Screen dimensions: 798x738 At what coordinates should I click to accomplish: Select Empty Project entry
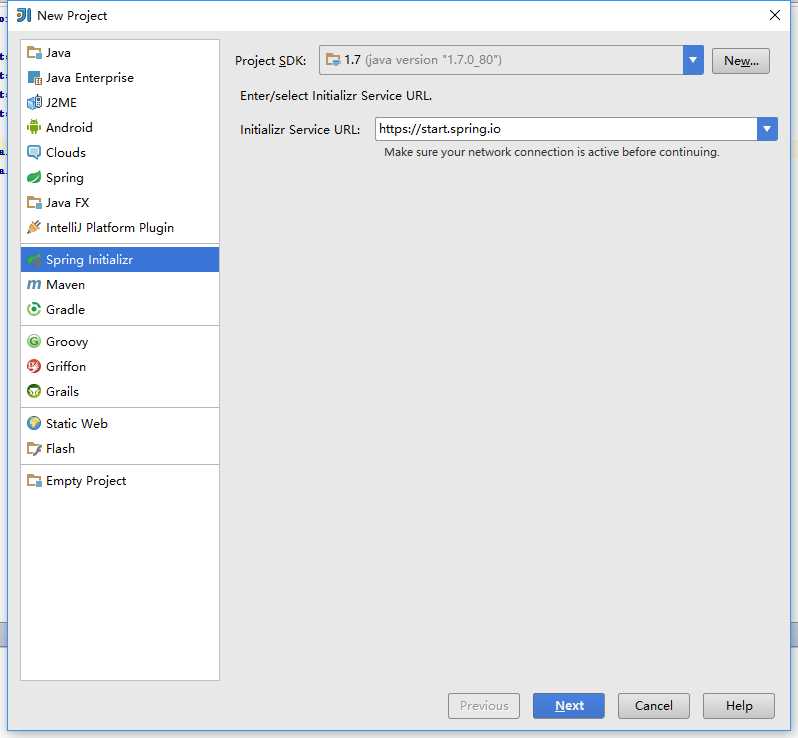click(x=120, y=480)
